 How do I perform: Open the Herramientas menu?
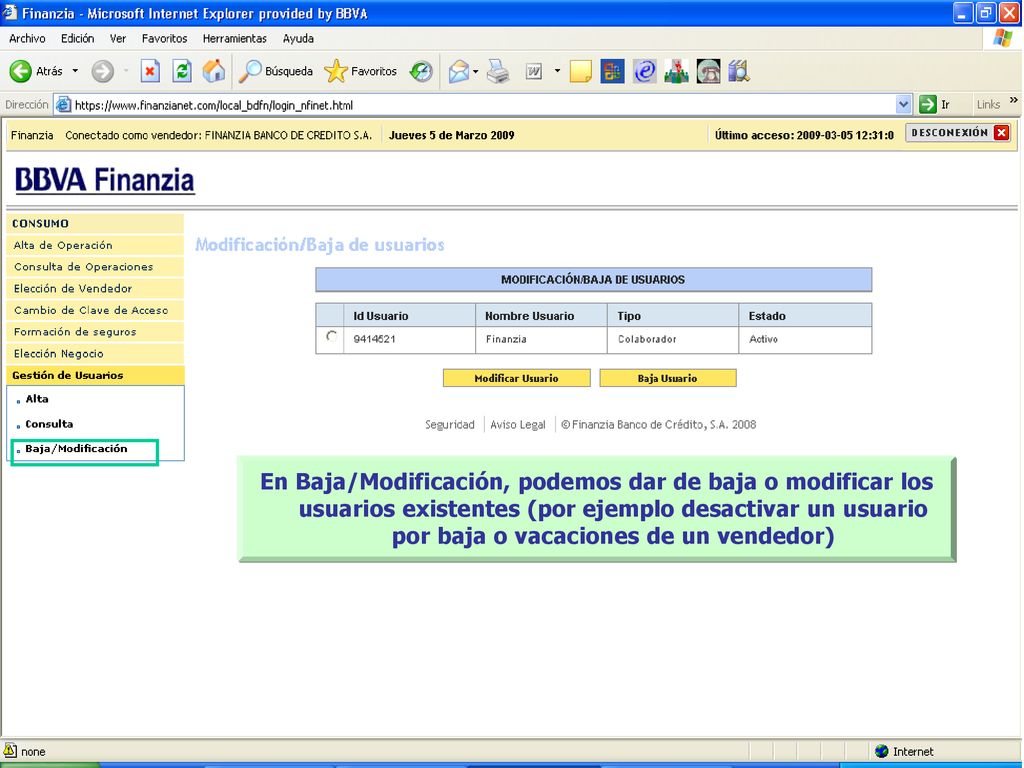coord(234,39)
